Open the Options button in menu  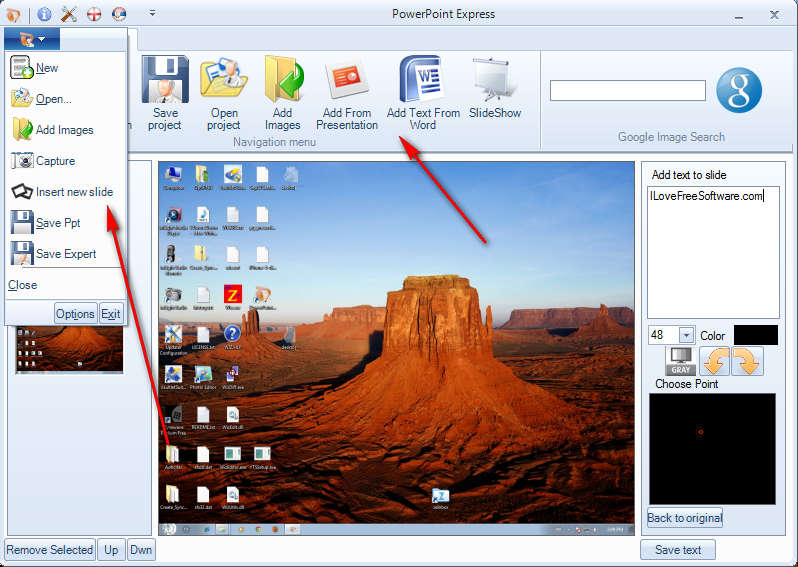[x=75, y=314]
